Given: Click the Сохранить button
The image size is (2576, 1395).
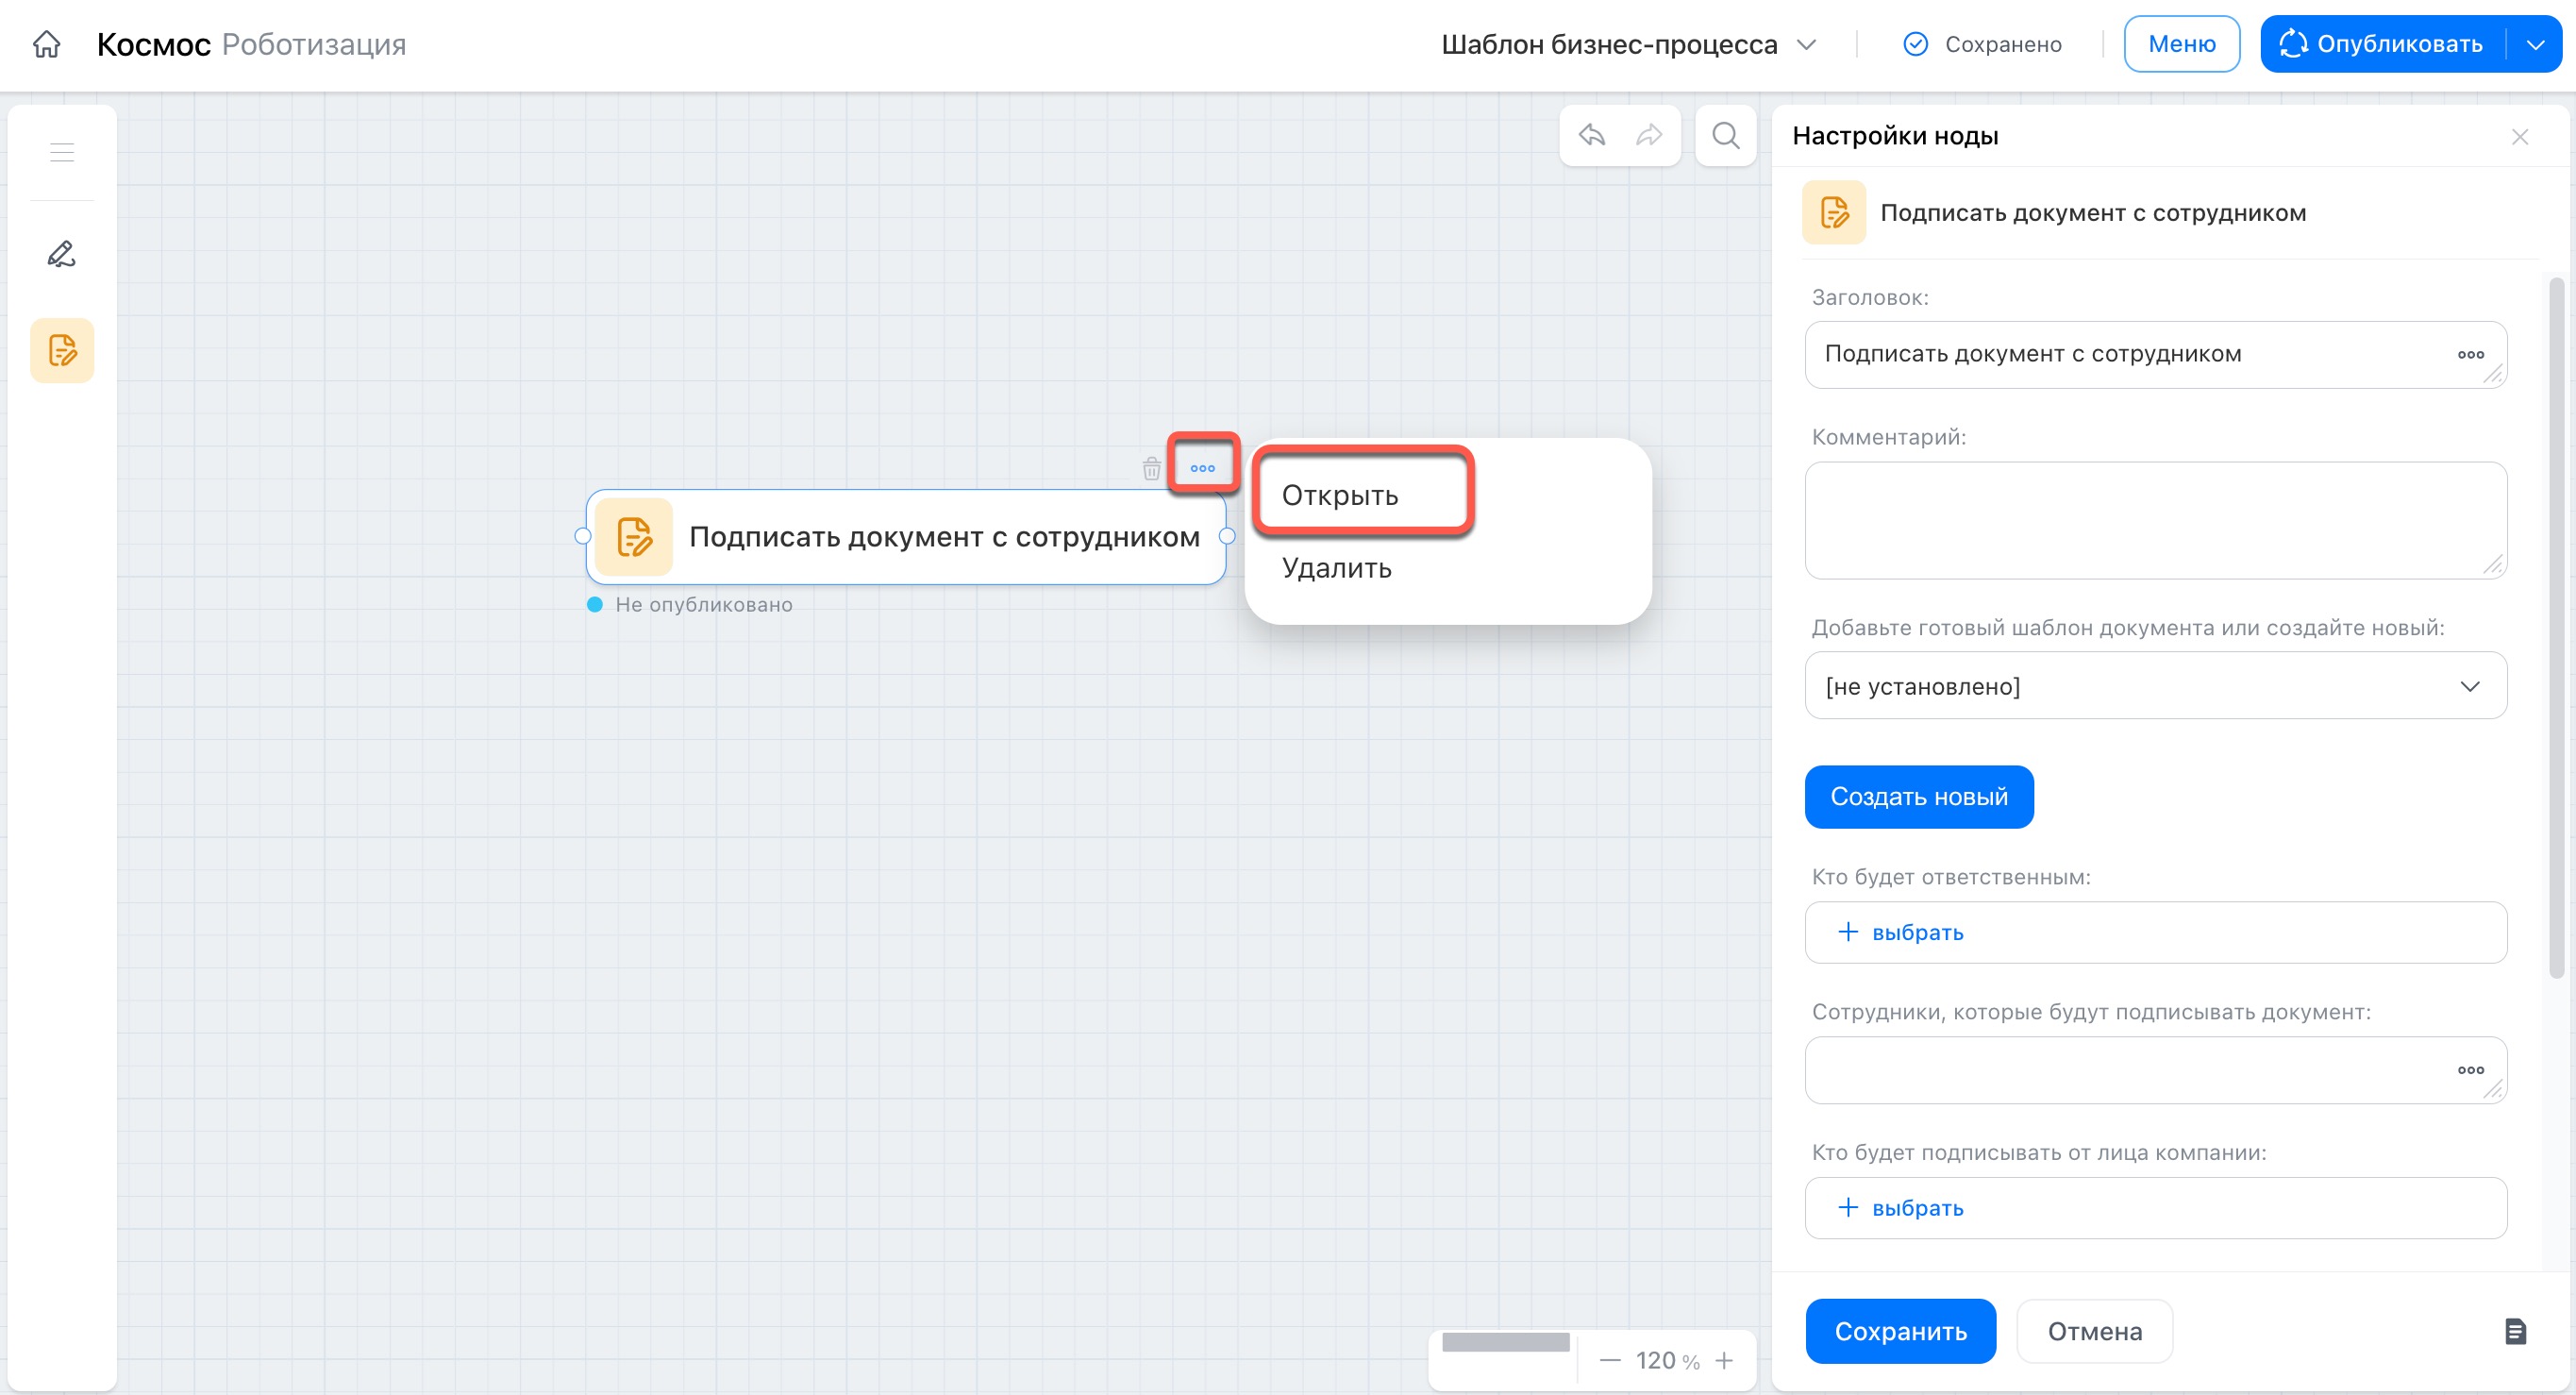Looking at the screenshot, I should [x=1900, y=1331].
